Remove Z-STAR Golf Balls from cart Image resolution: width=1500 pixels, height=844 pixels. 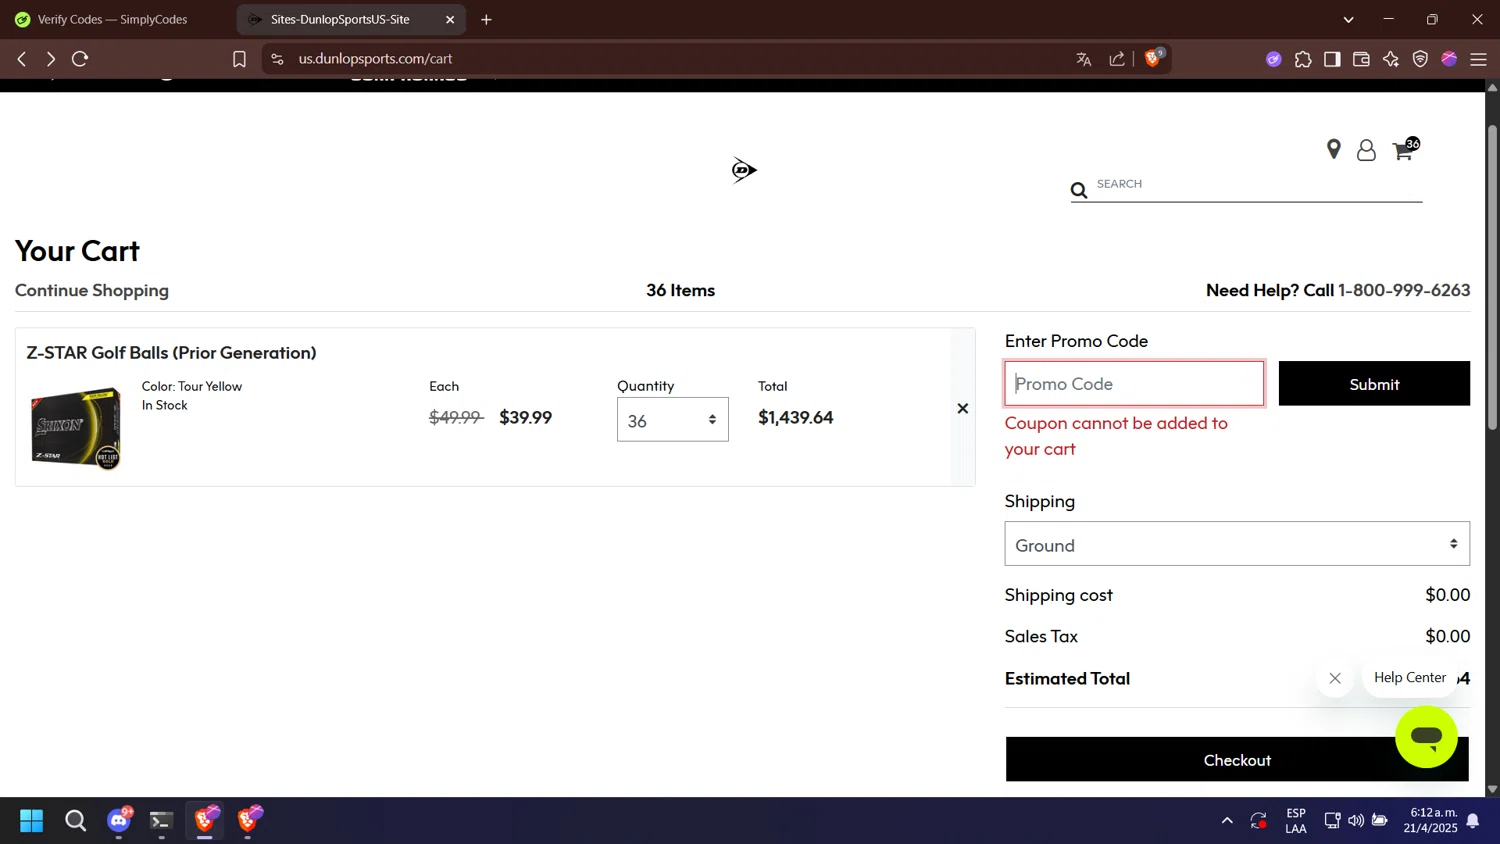(963, 408)
